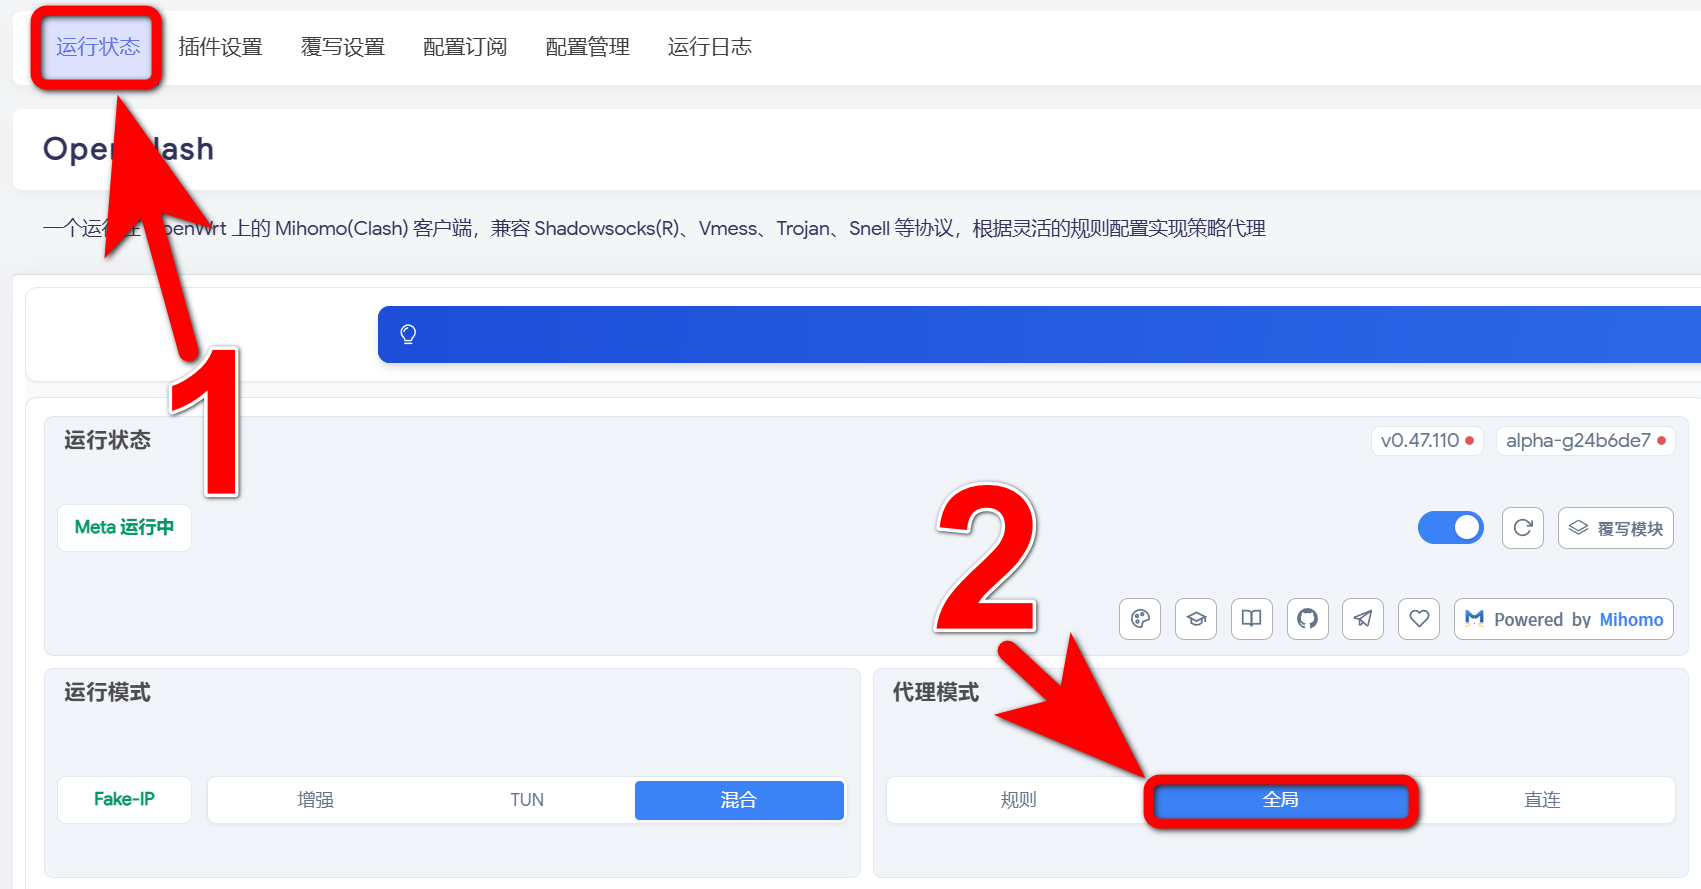The height and width of the screenshot is (889, 1701).
Task: Select the 混合 run mode option
Action: [739, 800]
